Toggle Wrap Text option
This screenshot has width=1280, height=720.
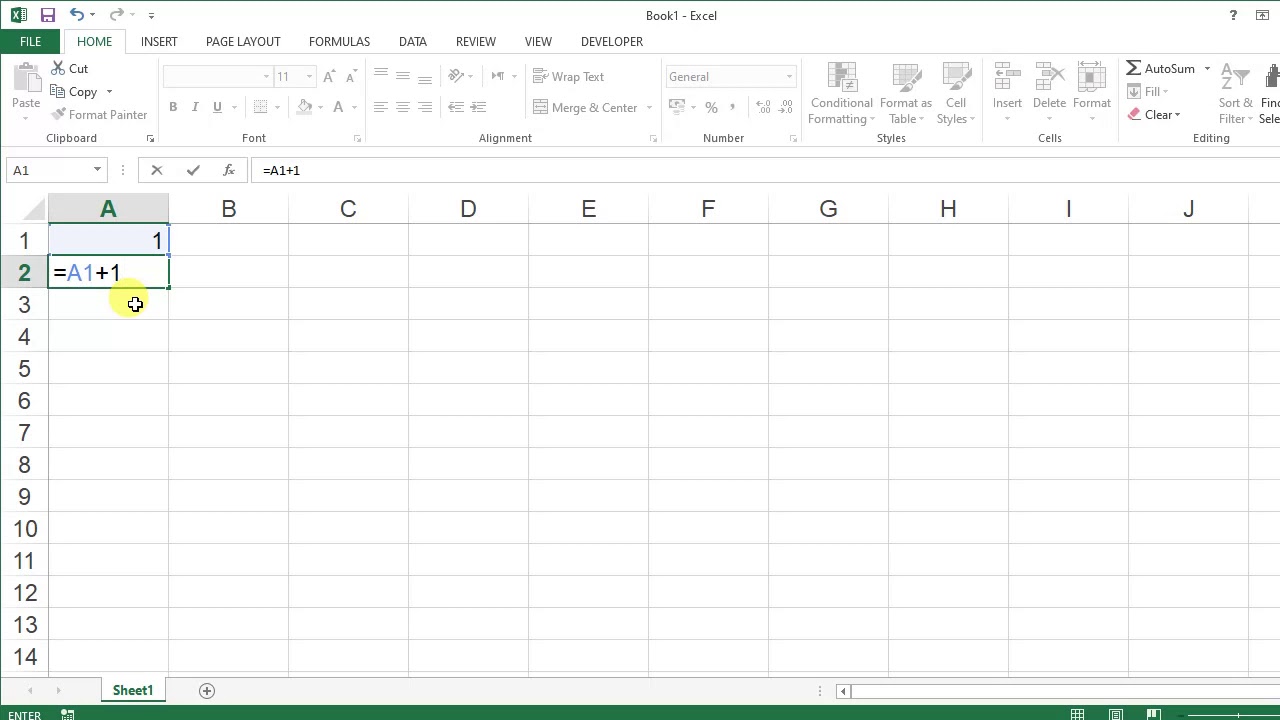pyautogui.click(x=569, y=77)
